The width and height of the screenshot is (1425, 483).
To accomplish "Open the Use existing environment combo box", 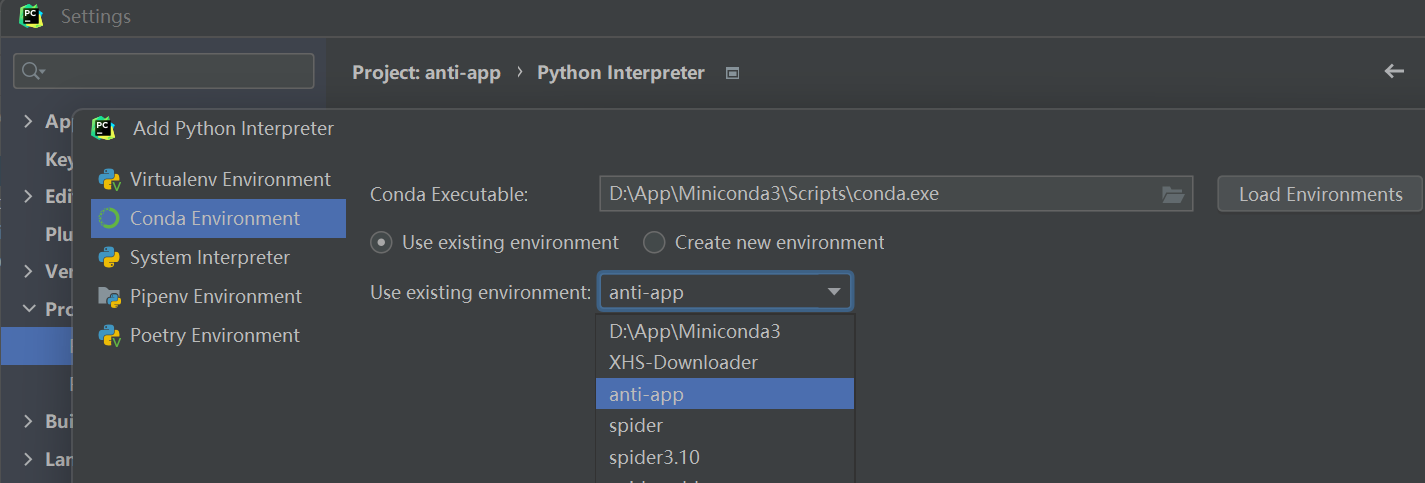I will [x=725, y=292].
